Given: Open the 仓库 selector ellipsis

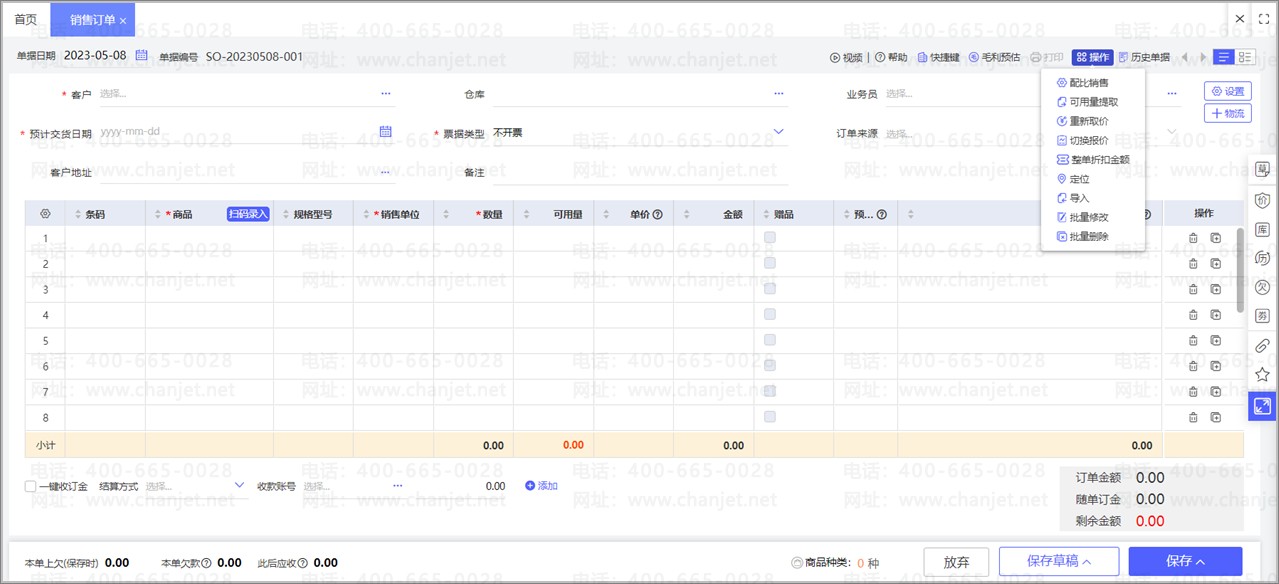Looking at the screenshot, I should tap(778, 94).
